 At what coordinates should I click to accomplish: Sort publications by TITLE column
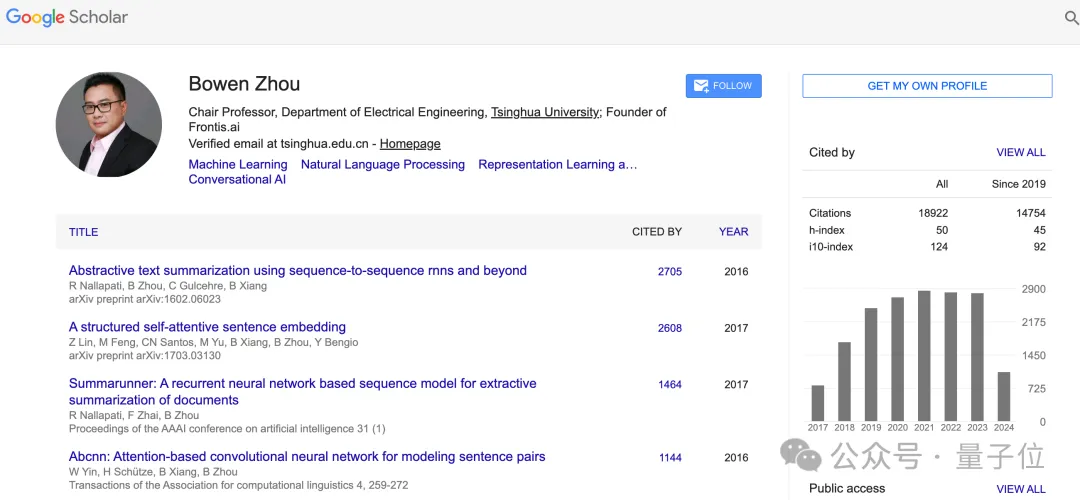pyautogui.click(x=84, y=232)
